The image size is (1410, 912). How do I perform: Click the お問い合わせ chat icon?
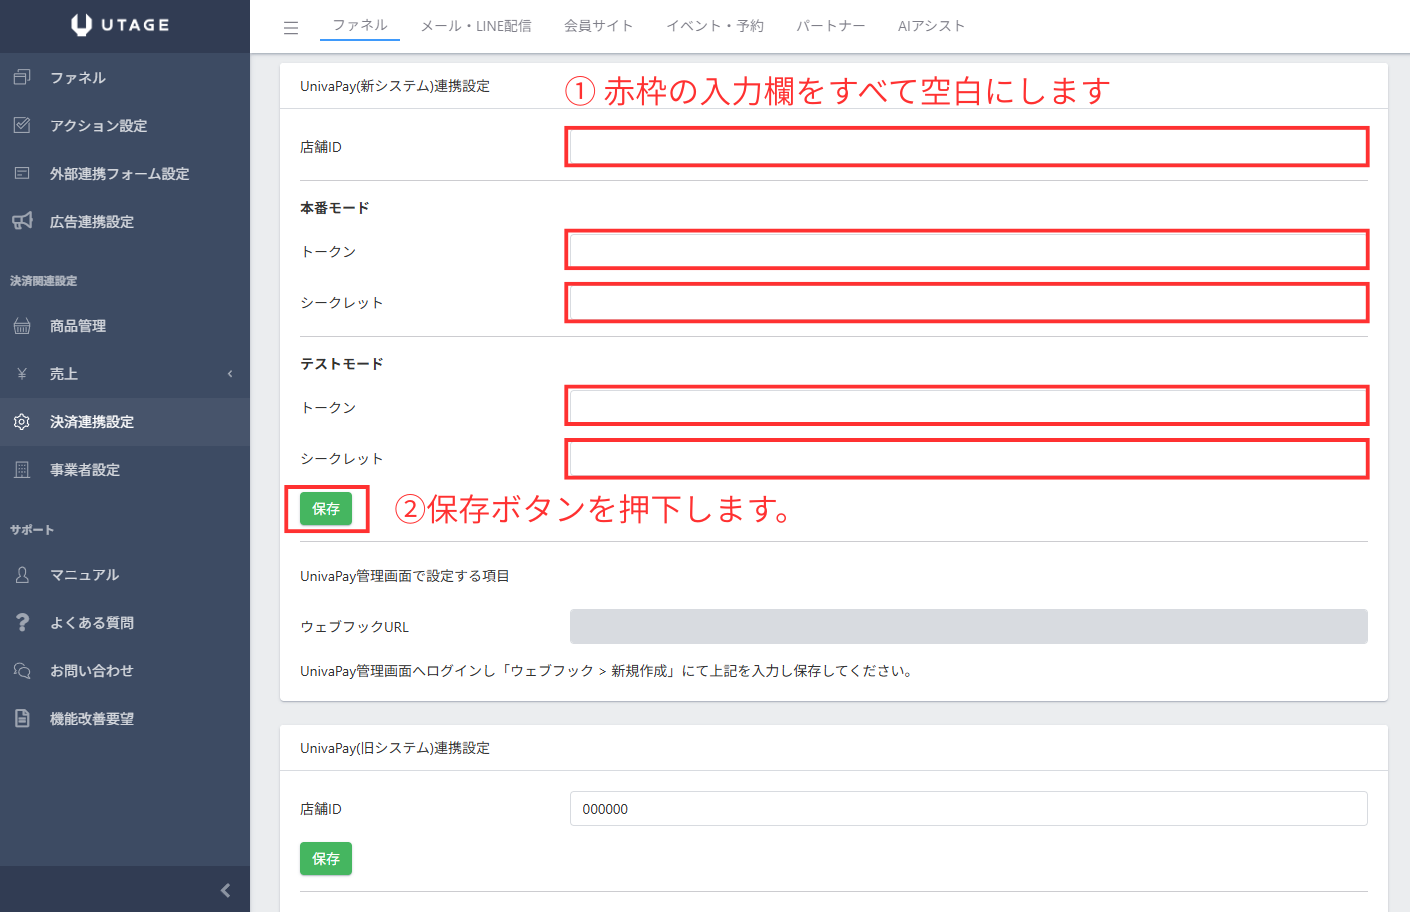coord(22,670)
